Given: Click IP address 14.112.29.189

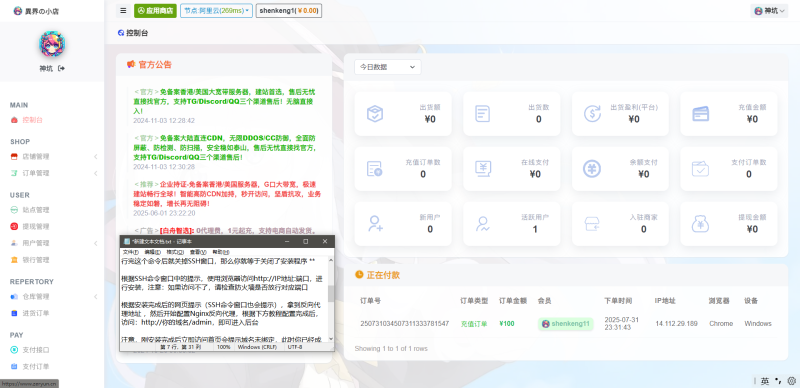Looking at the screenshot, I should tap(676, 324).
